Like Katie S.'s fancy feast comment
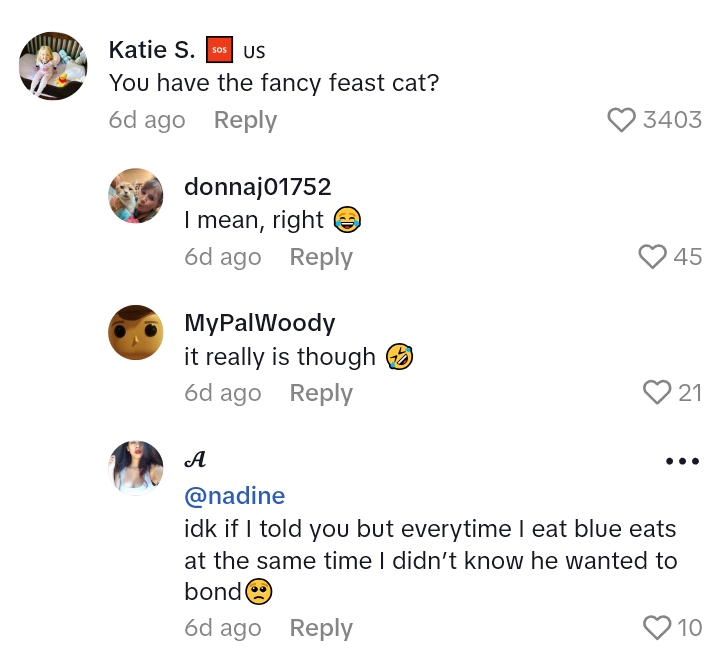715x661 pixels. [x=622, y=120]
